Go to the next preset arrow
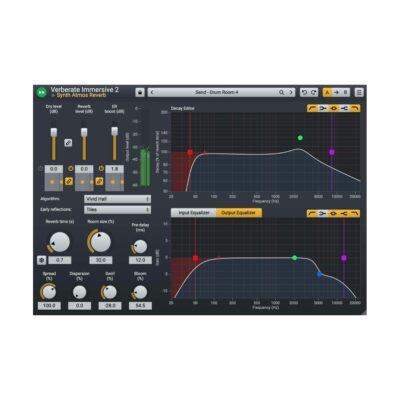This screenshot has height=400, width=400. pos(291,92)
